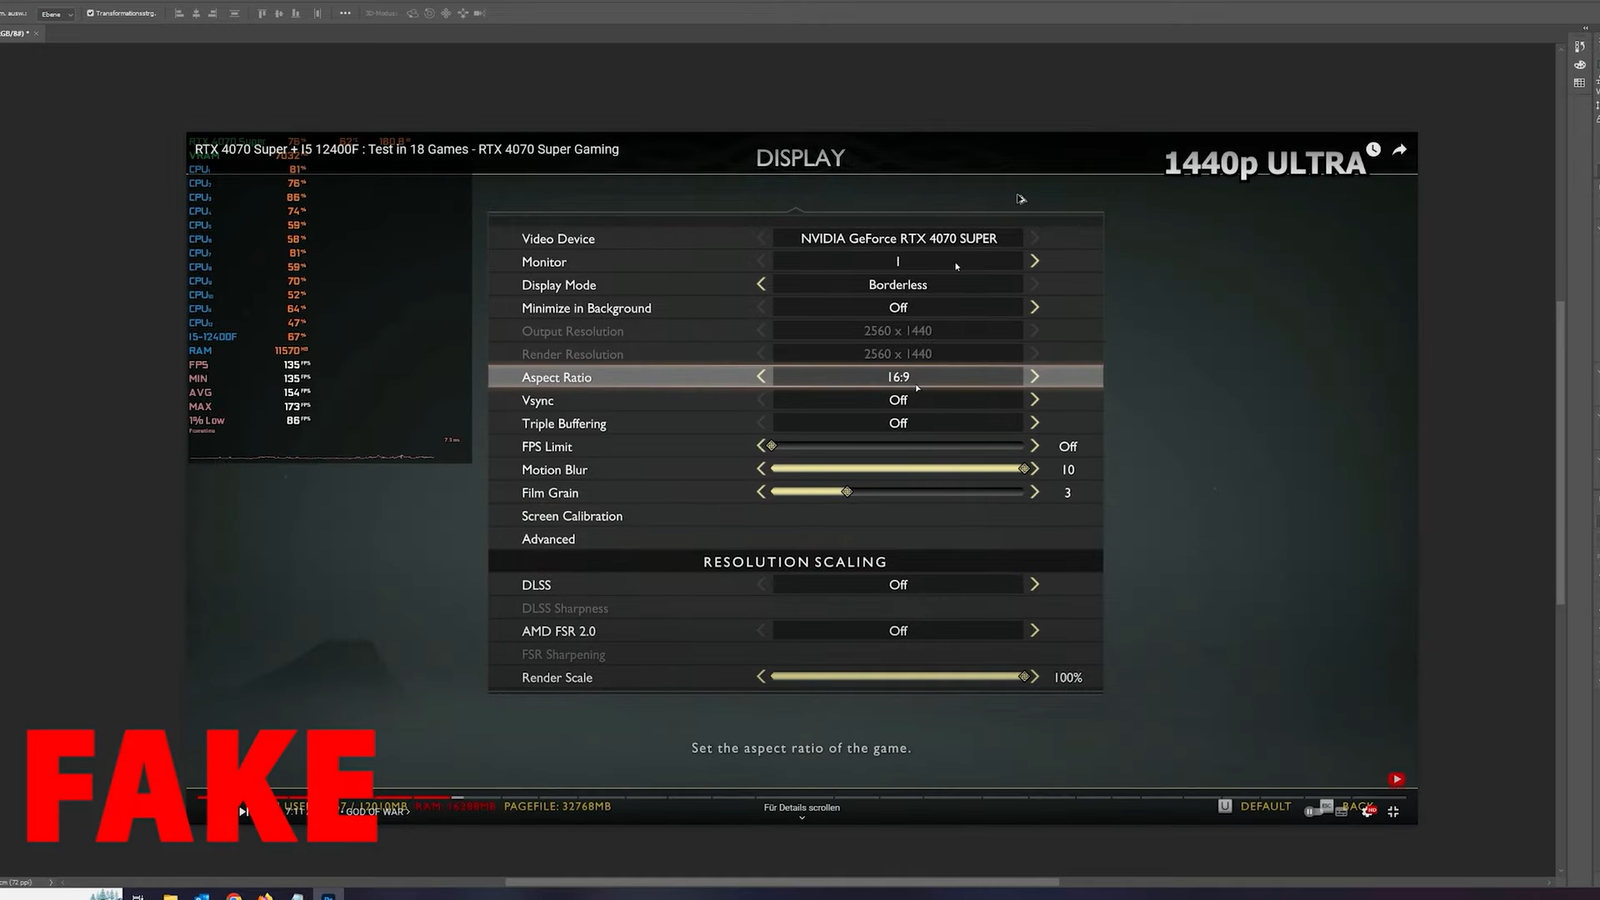Click the FPS Limit slider handle

(771, 446)
